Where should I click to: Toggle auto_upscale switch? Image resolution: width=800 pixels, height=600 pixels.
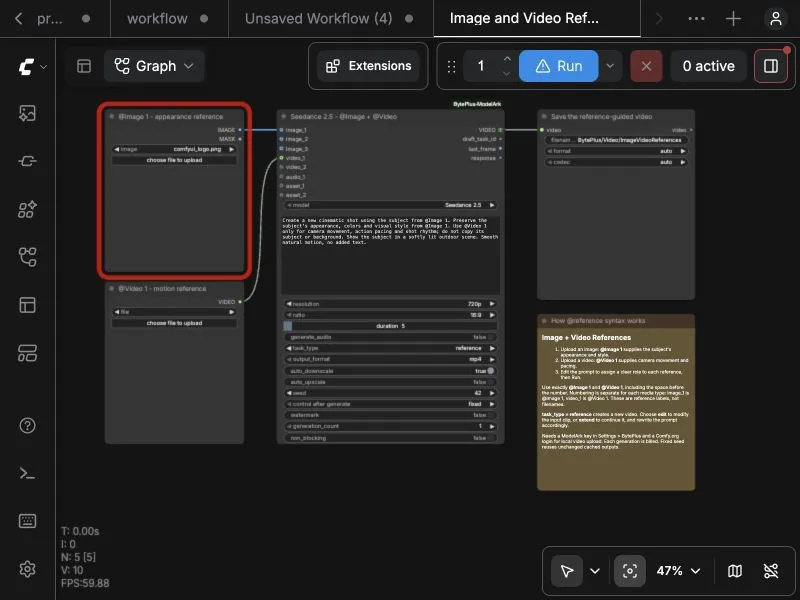(x=390, y=382)
